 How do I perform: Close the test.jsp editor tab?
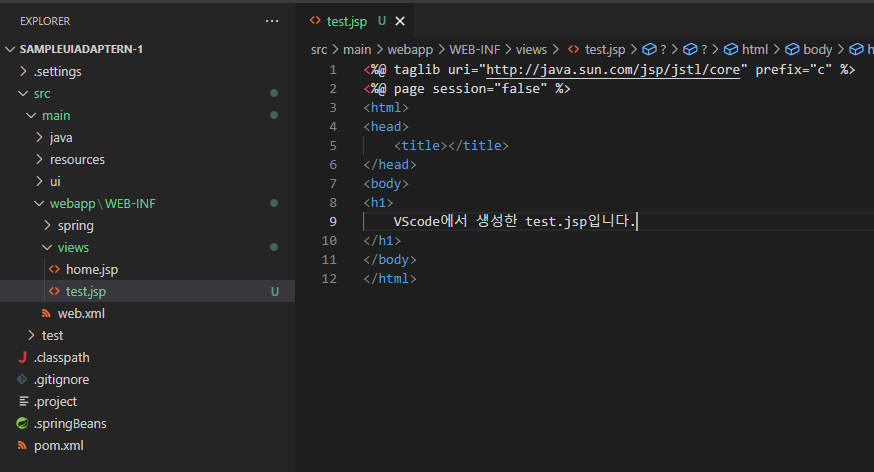coord(400,21)
